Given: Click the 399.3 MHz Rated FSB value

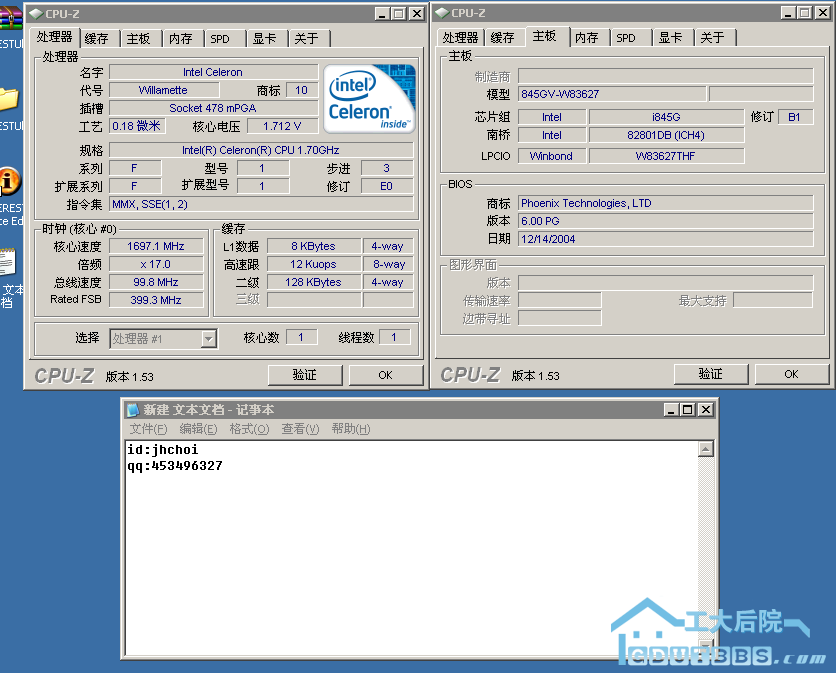Looking at the screenshot, I should point(156,300).
